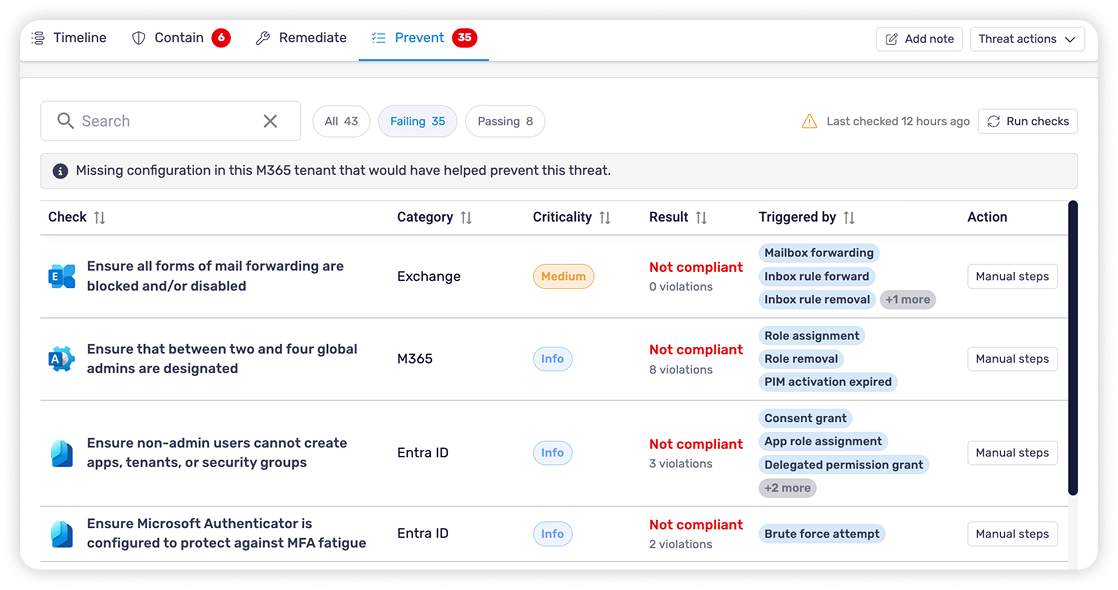Click the Remediate wrench icon
The image size is (1118, 590).
click(x=263, y=38)
